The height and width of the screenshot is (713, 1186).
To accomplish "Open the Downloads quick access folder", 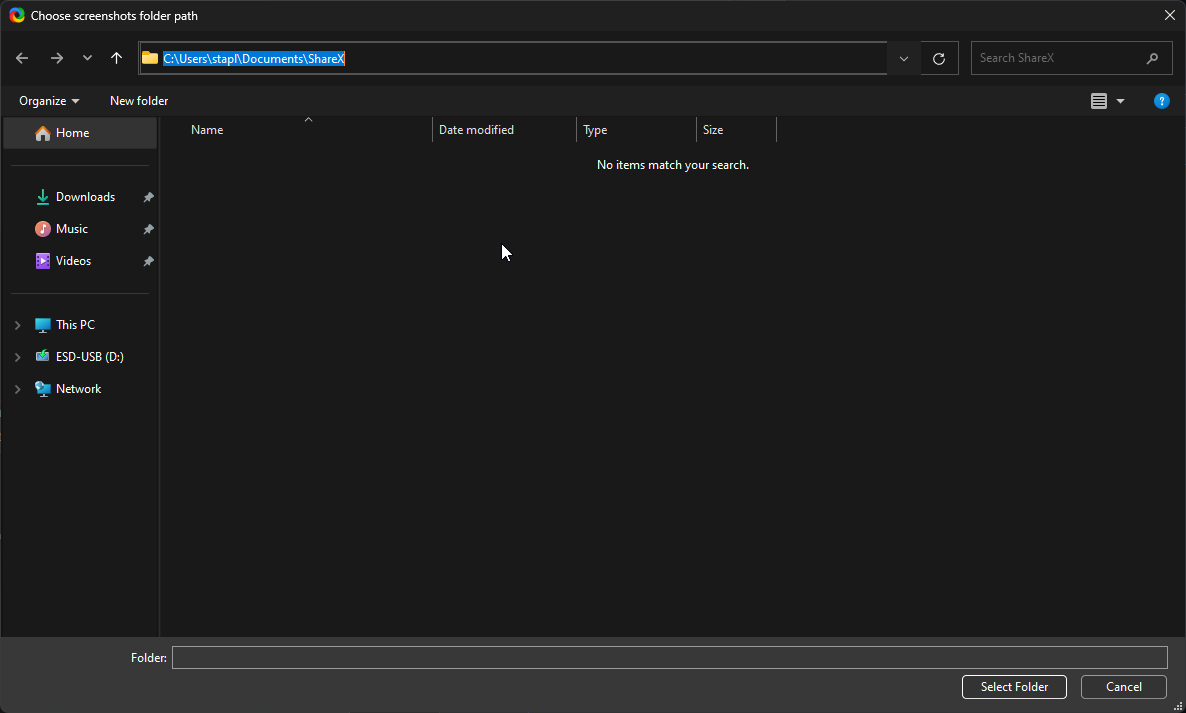I will point(86,196).
